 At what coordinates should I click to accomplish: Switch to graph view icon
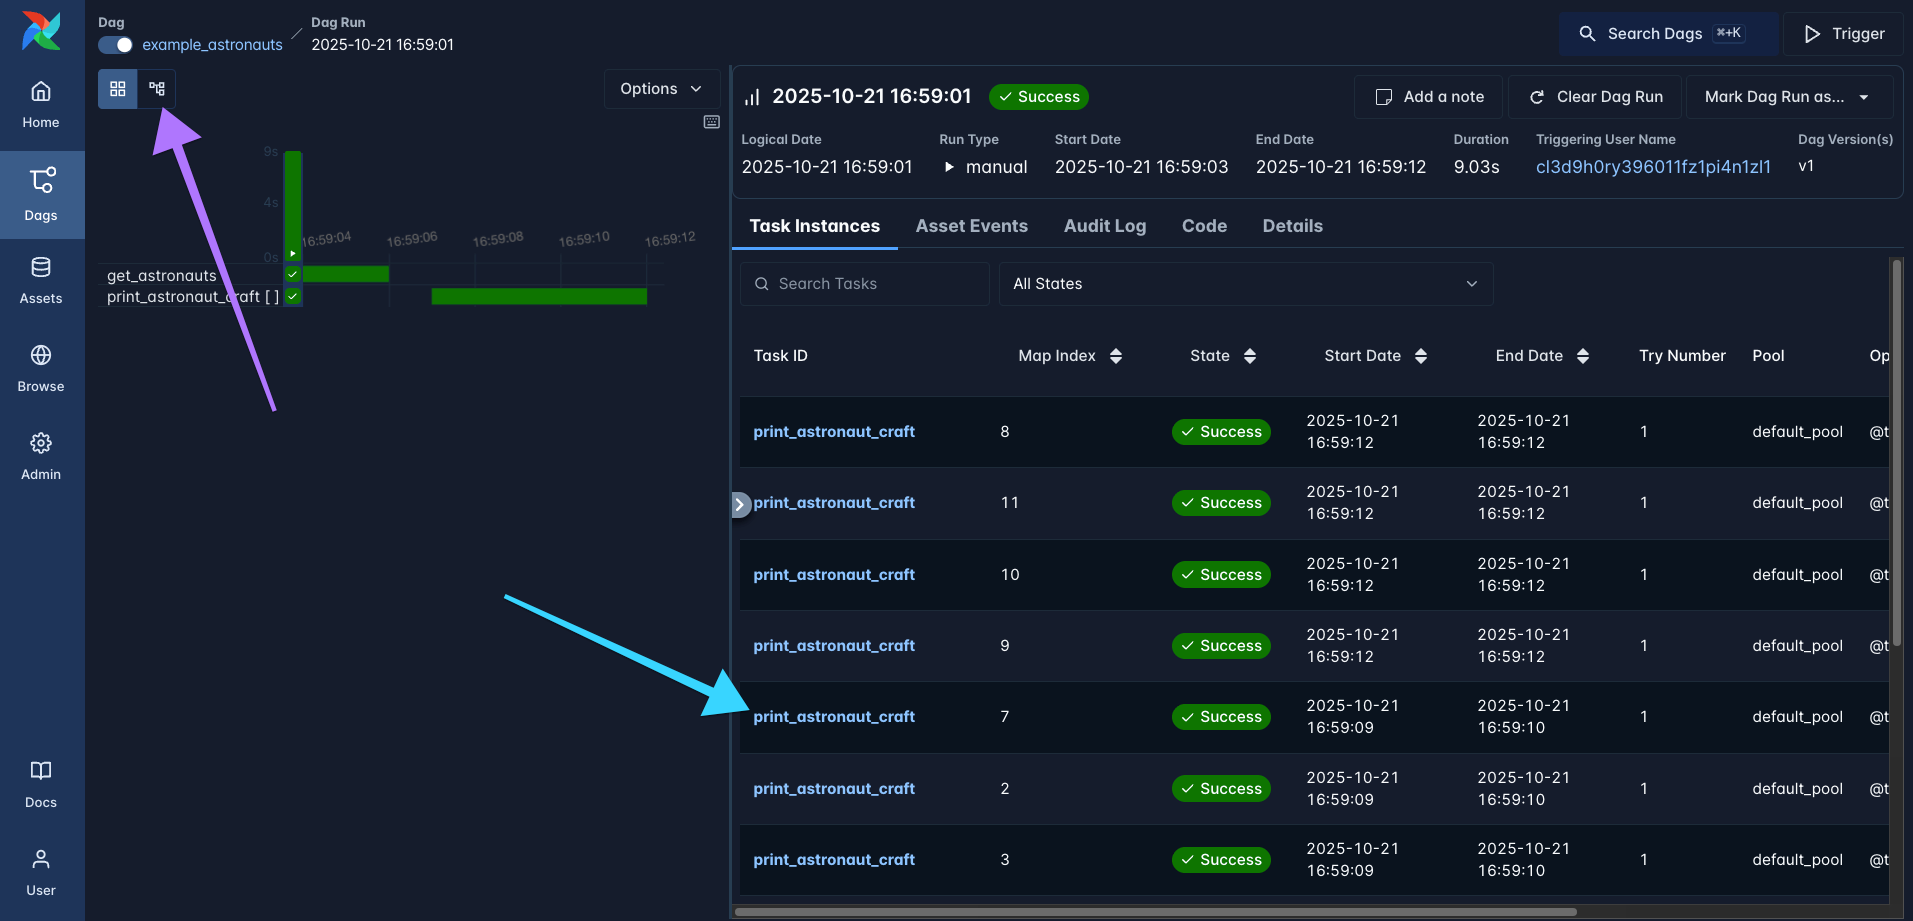(x=156, y=89)
